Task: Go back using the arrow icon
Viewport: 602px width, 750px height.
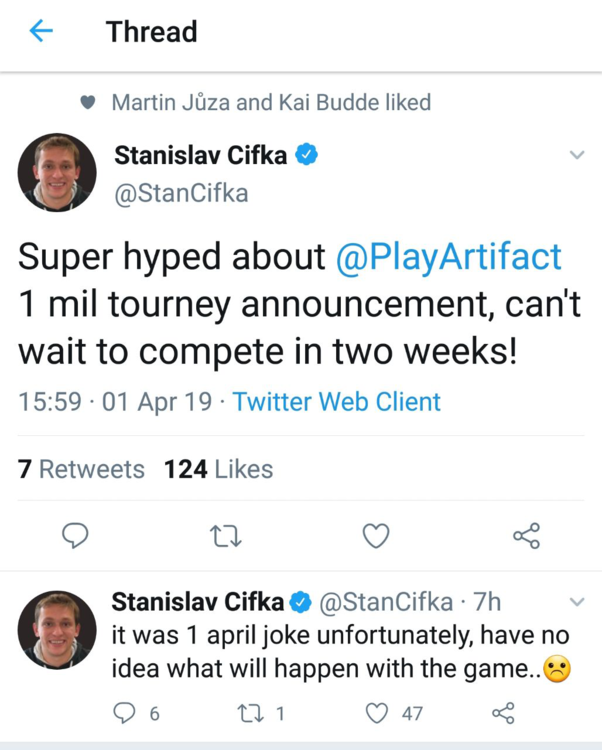Action: pos(41,32)
